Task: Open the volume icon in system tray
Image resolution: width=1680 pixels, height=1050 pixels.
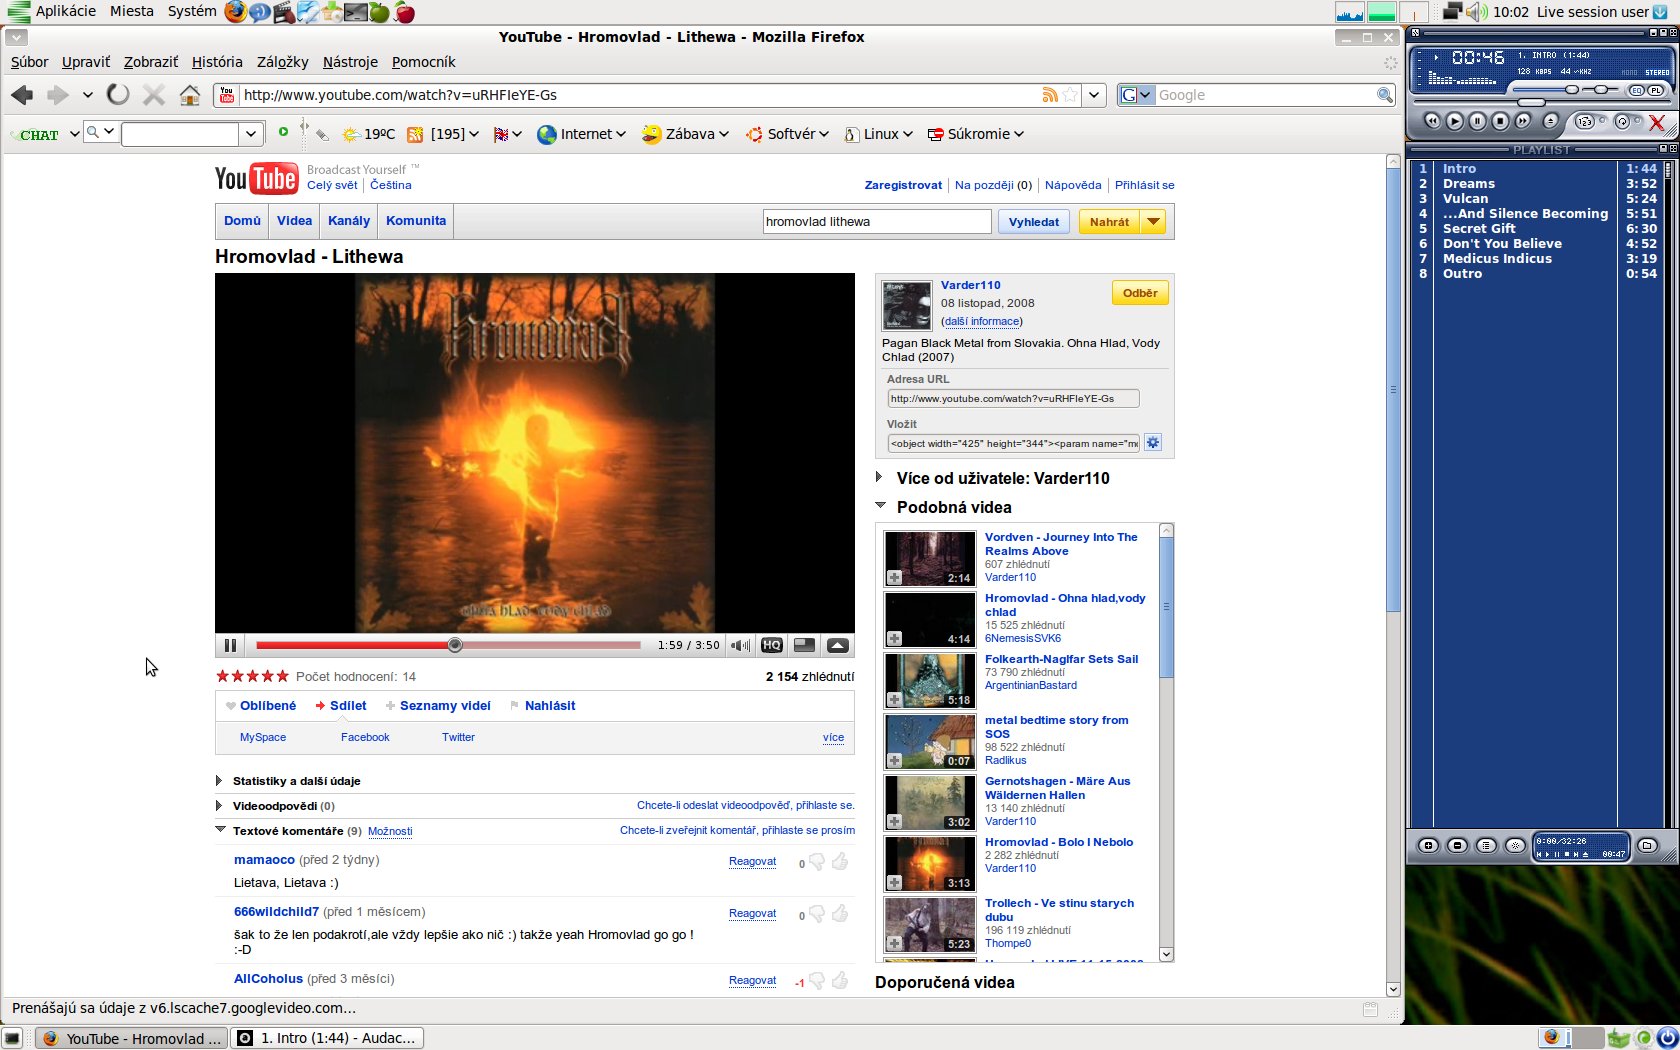Action: [1476, 12]
